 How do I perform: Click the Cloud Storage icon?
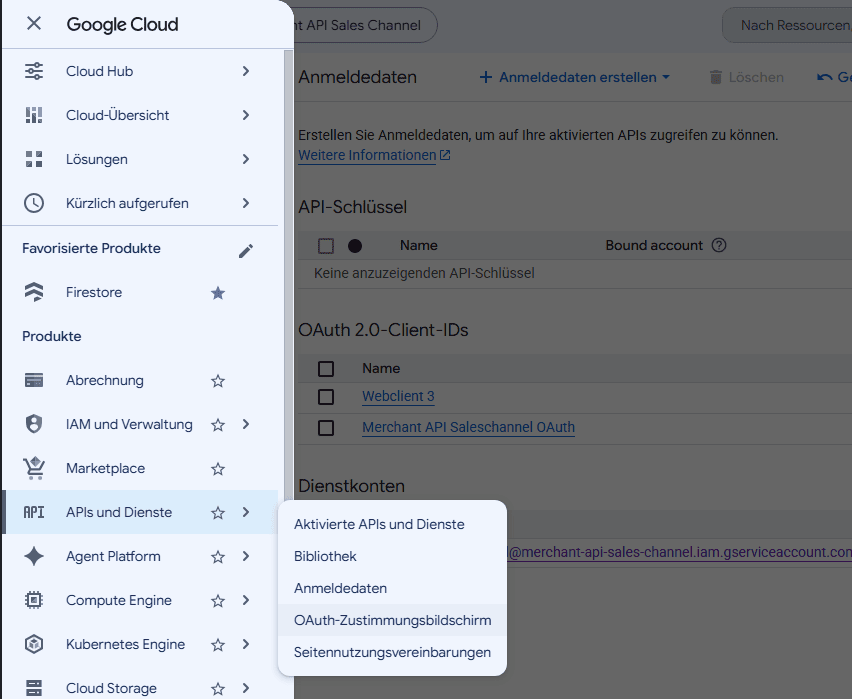click(34, 688)
